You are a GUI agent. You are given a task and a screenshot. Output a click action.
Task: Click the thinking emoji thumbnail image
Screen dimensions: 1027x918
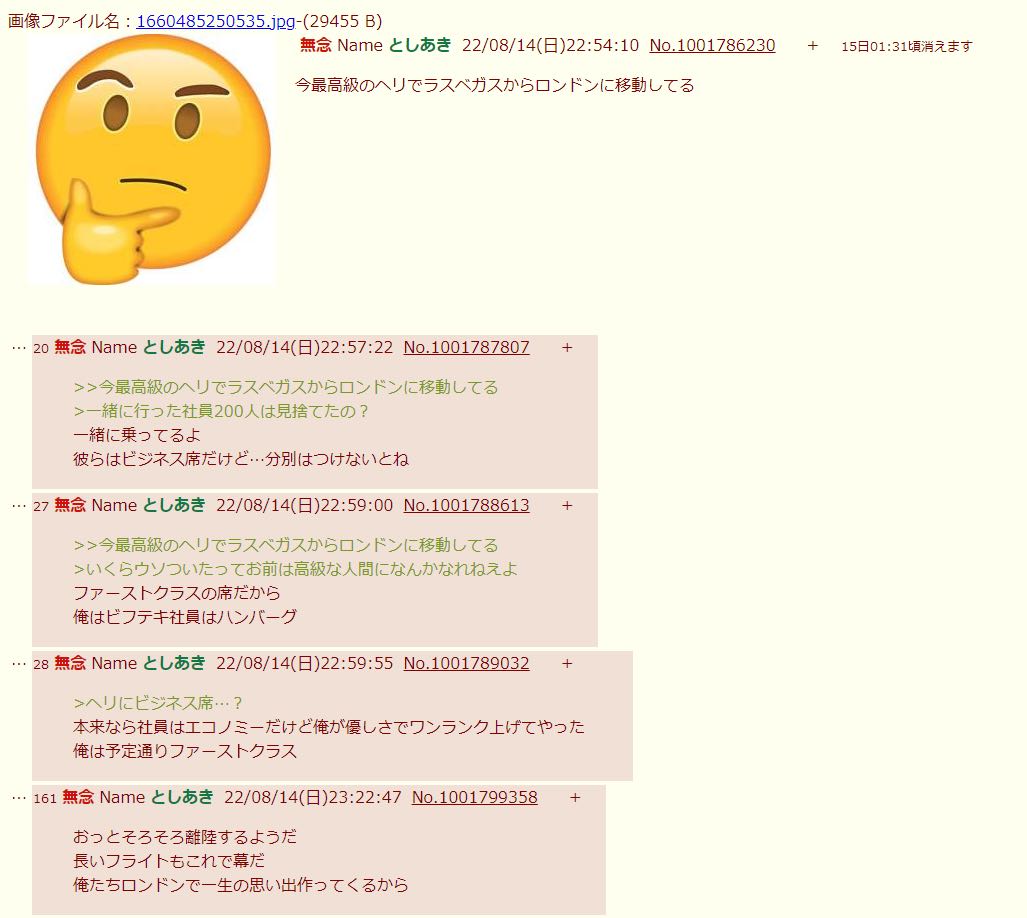tap(152, 159)
